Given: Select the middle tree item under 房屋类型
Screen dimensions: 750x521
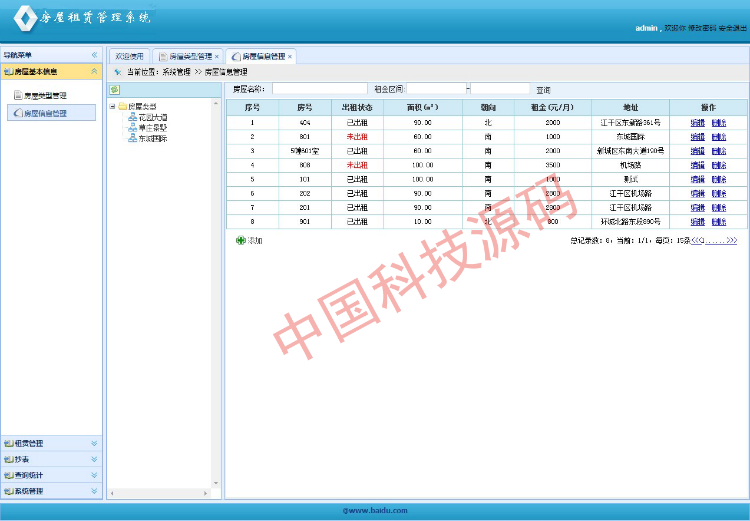Looking at the screenshot, I should coord(153,128).
